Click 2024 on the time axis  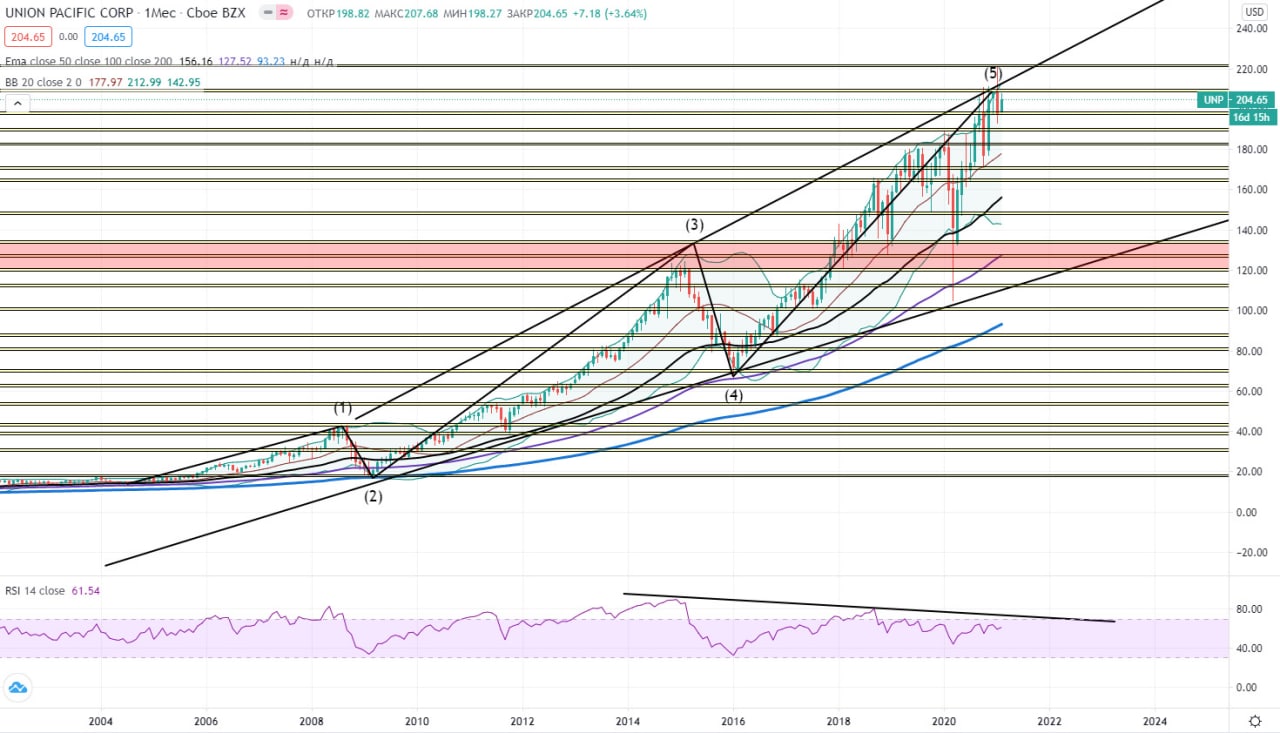click(1155, 720)
